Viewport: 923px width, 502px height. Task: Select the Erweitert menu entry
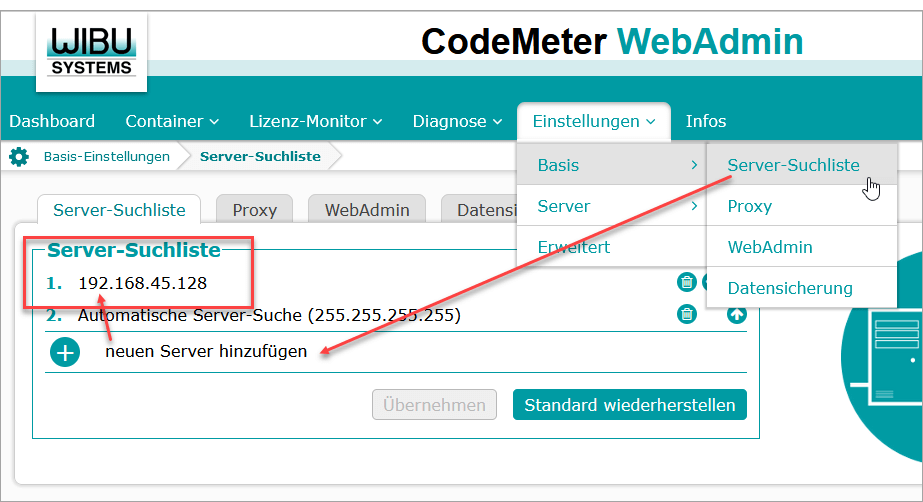tap(611, 247)
